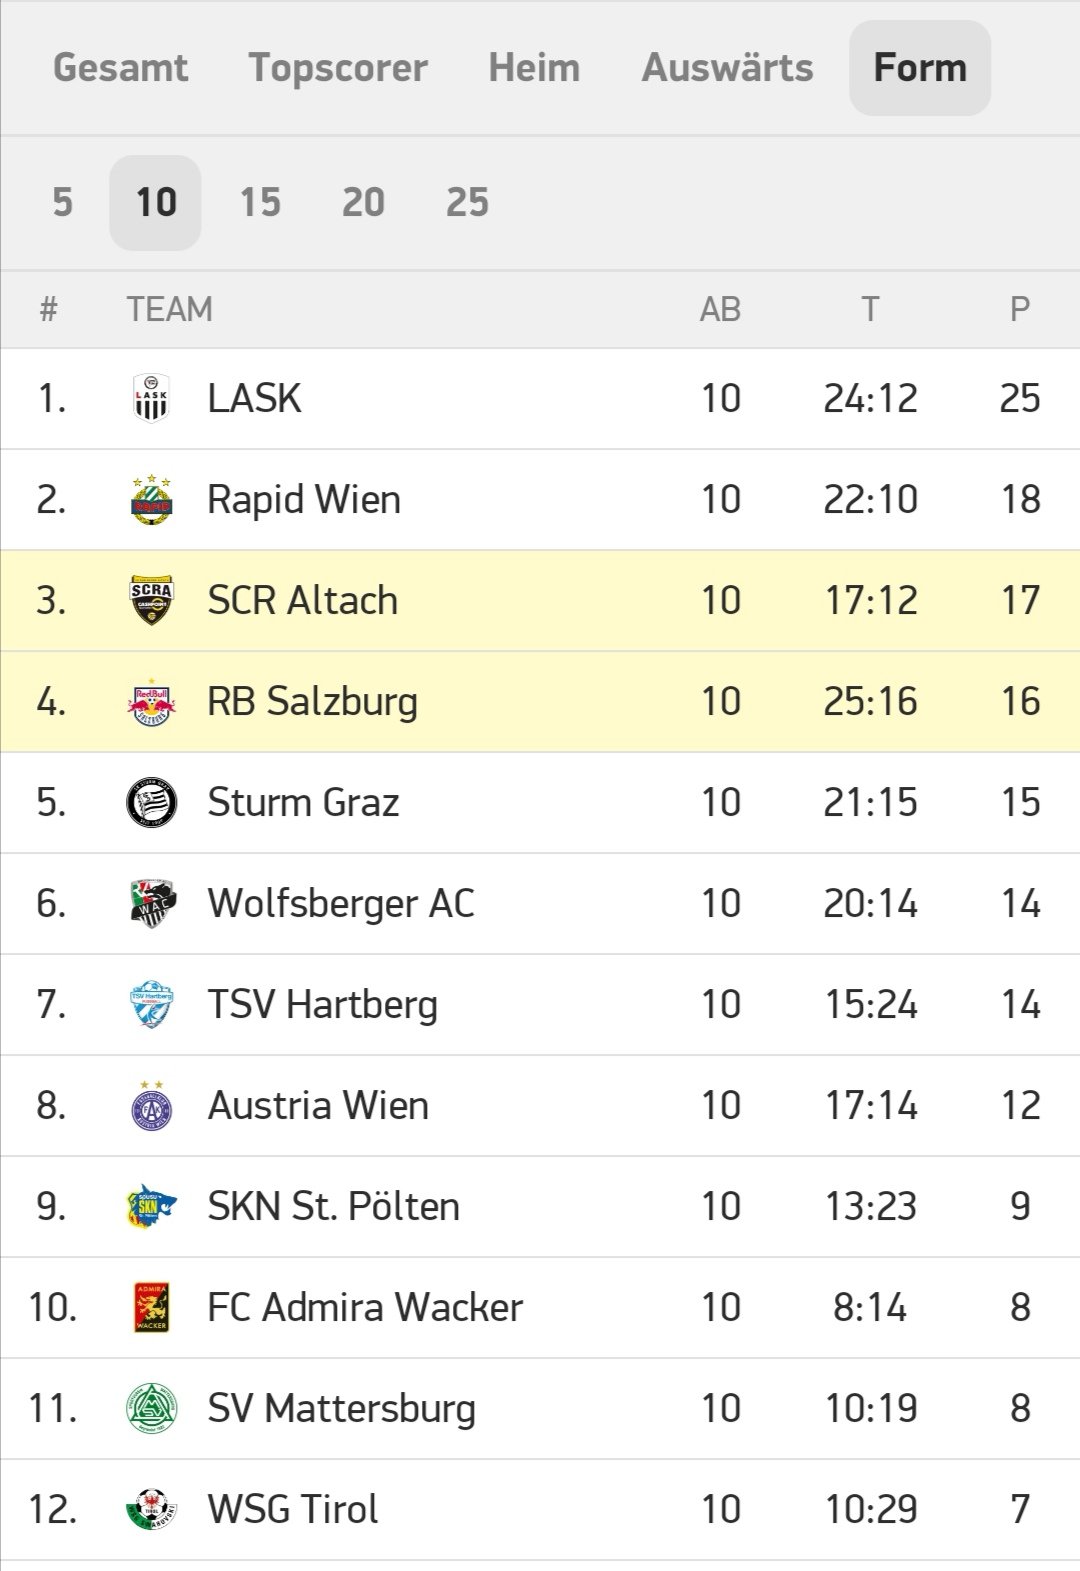Switch to the Gesamt tab
This screenshot has height=1571, width=1080.
point(120,68)
